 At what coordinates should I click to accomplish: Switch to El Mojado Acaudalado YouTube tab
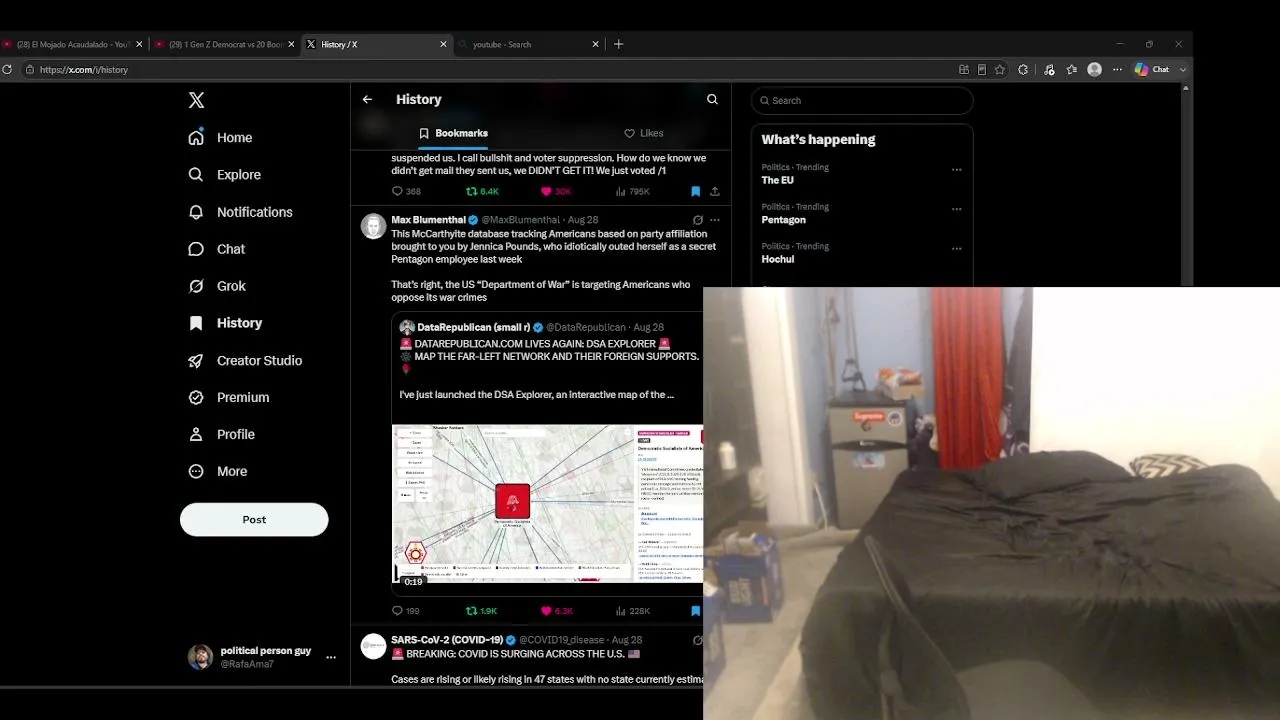(73, 44)
